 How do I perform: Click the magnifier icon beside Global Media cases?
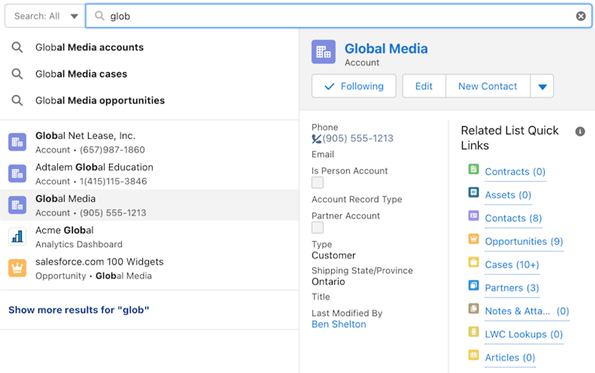pyautogui.click(x=17, y=74)
